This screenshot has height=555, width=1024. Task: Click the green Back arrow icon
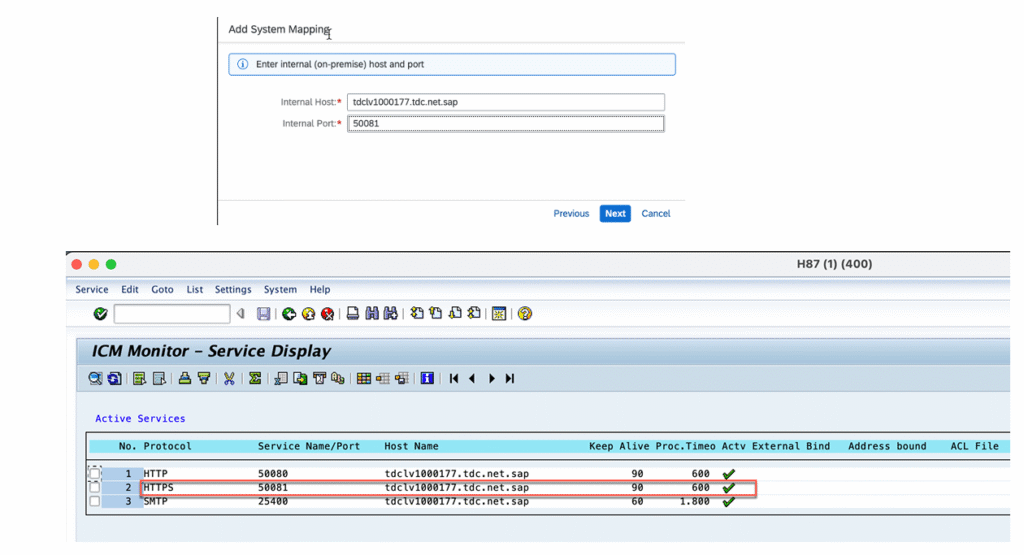pyautogui.click(x=289, y=314)
